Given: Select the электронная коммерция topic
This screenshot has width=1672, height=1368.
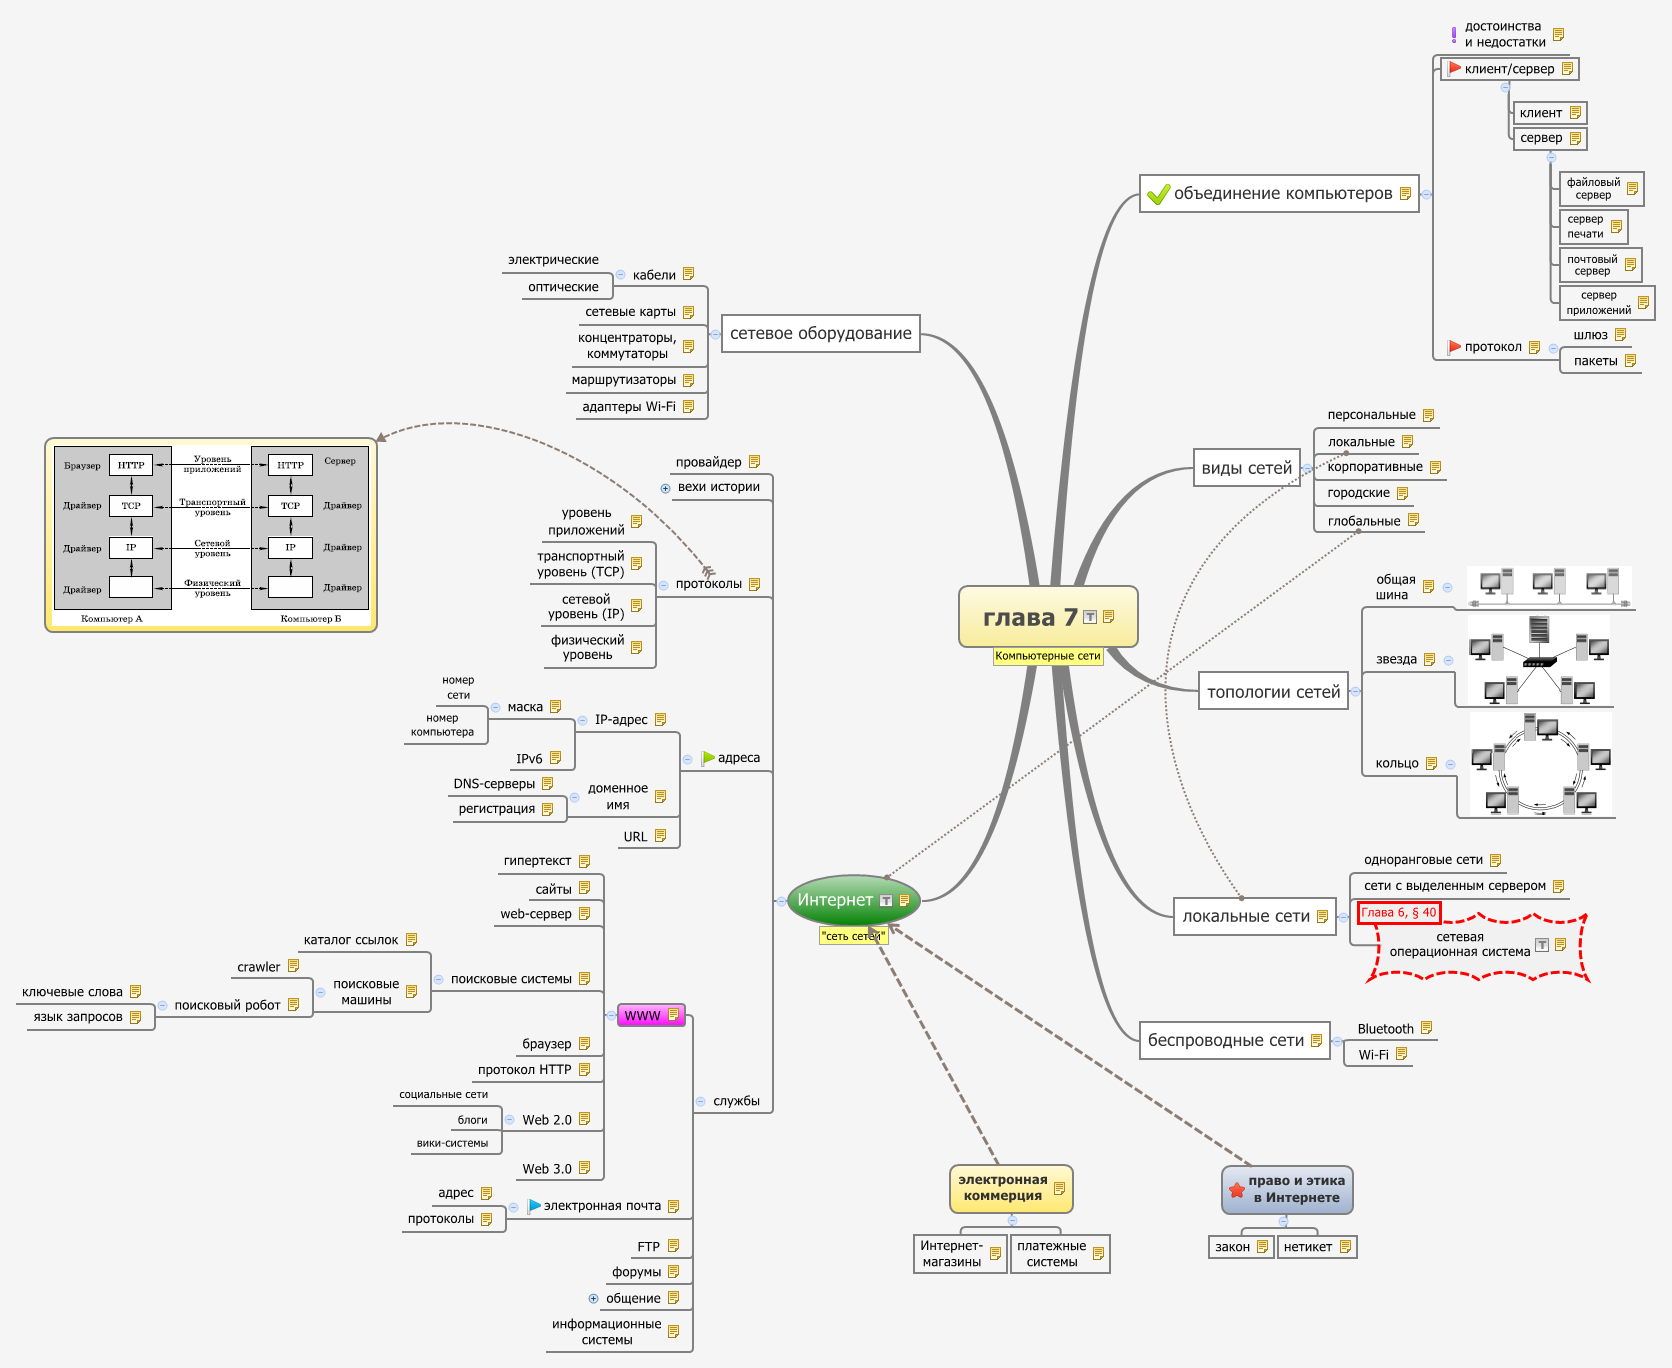Looking at the screenshot, I should tap(1003, 1188).
